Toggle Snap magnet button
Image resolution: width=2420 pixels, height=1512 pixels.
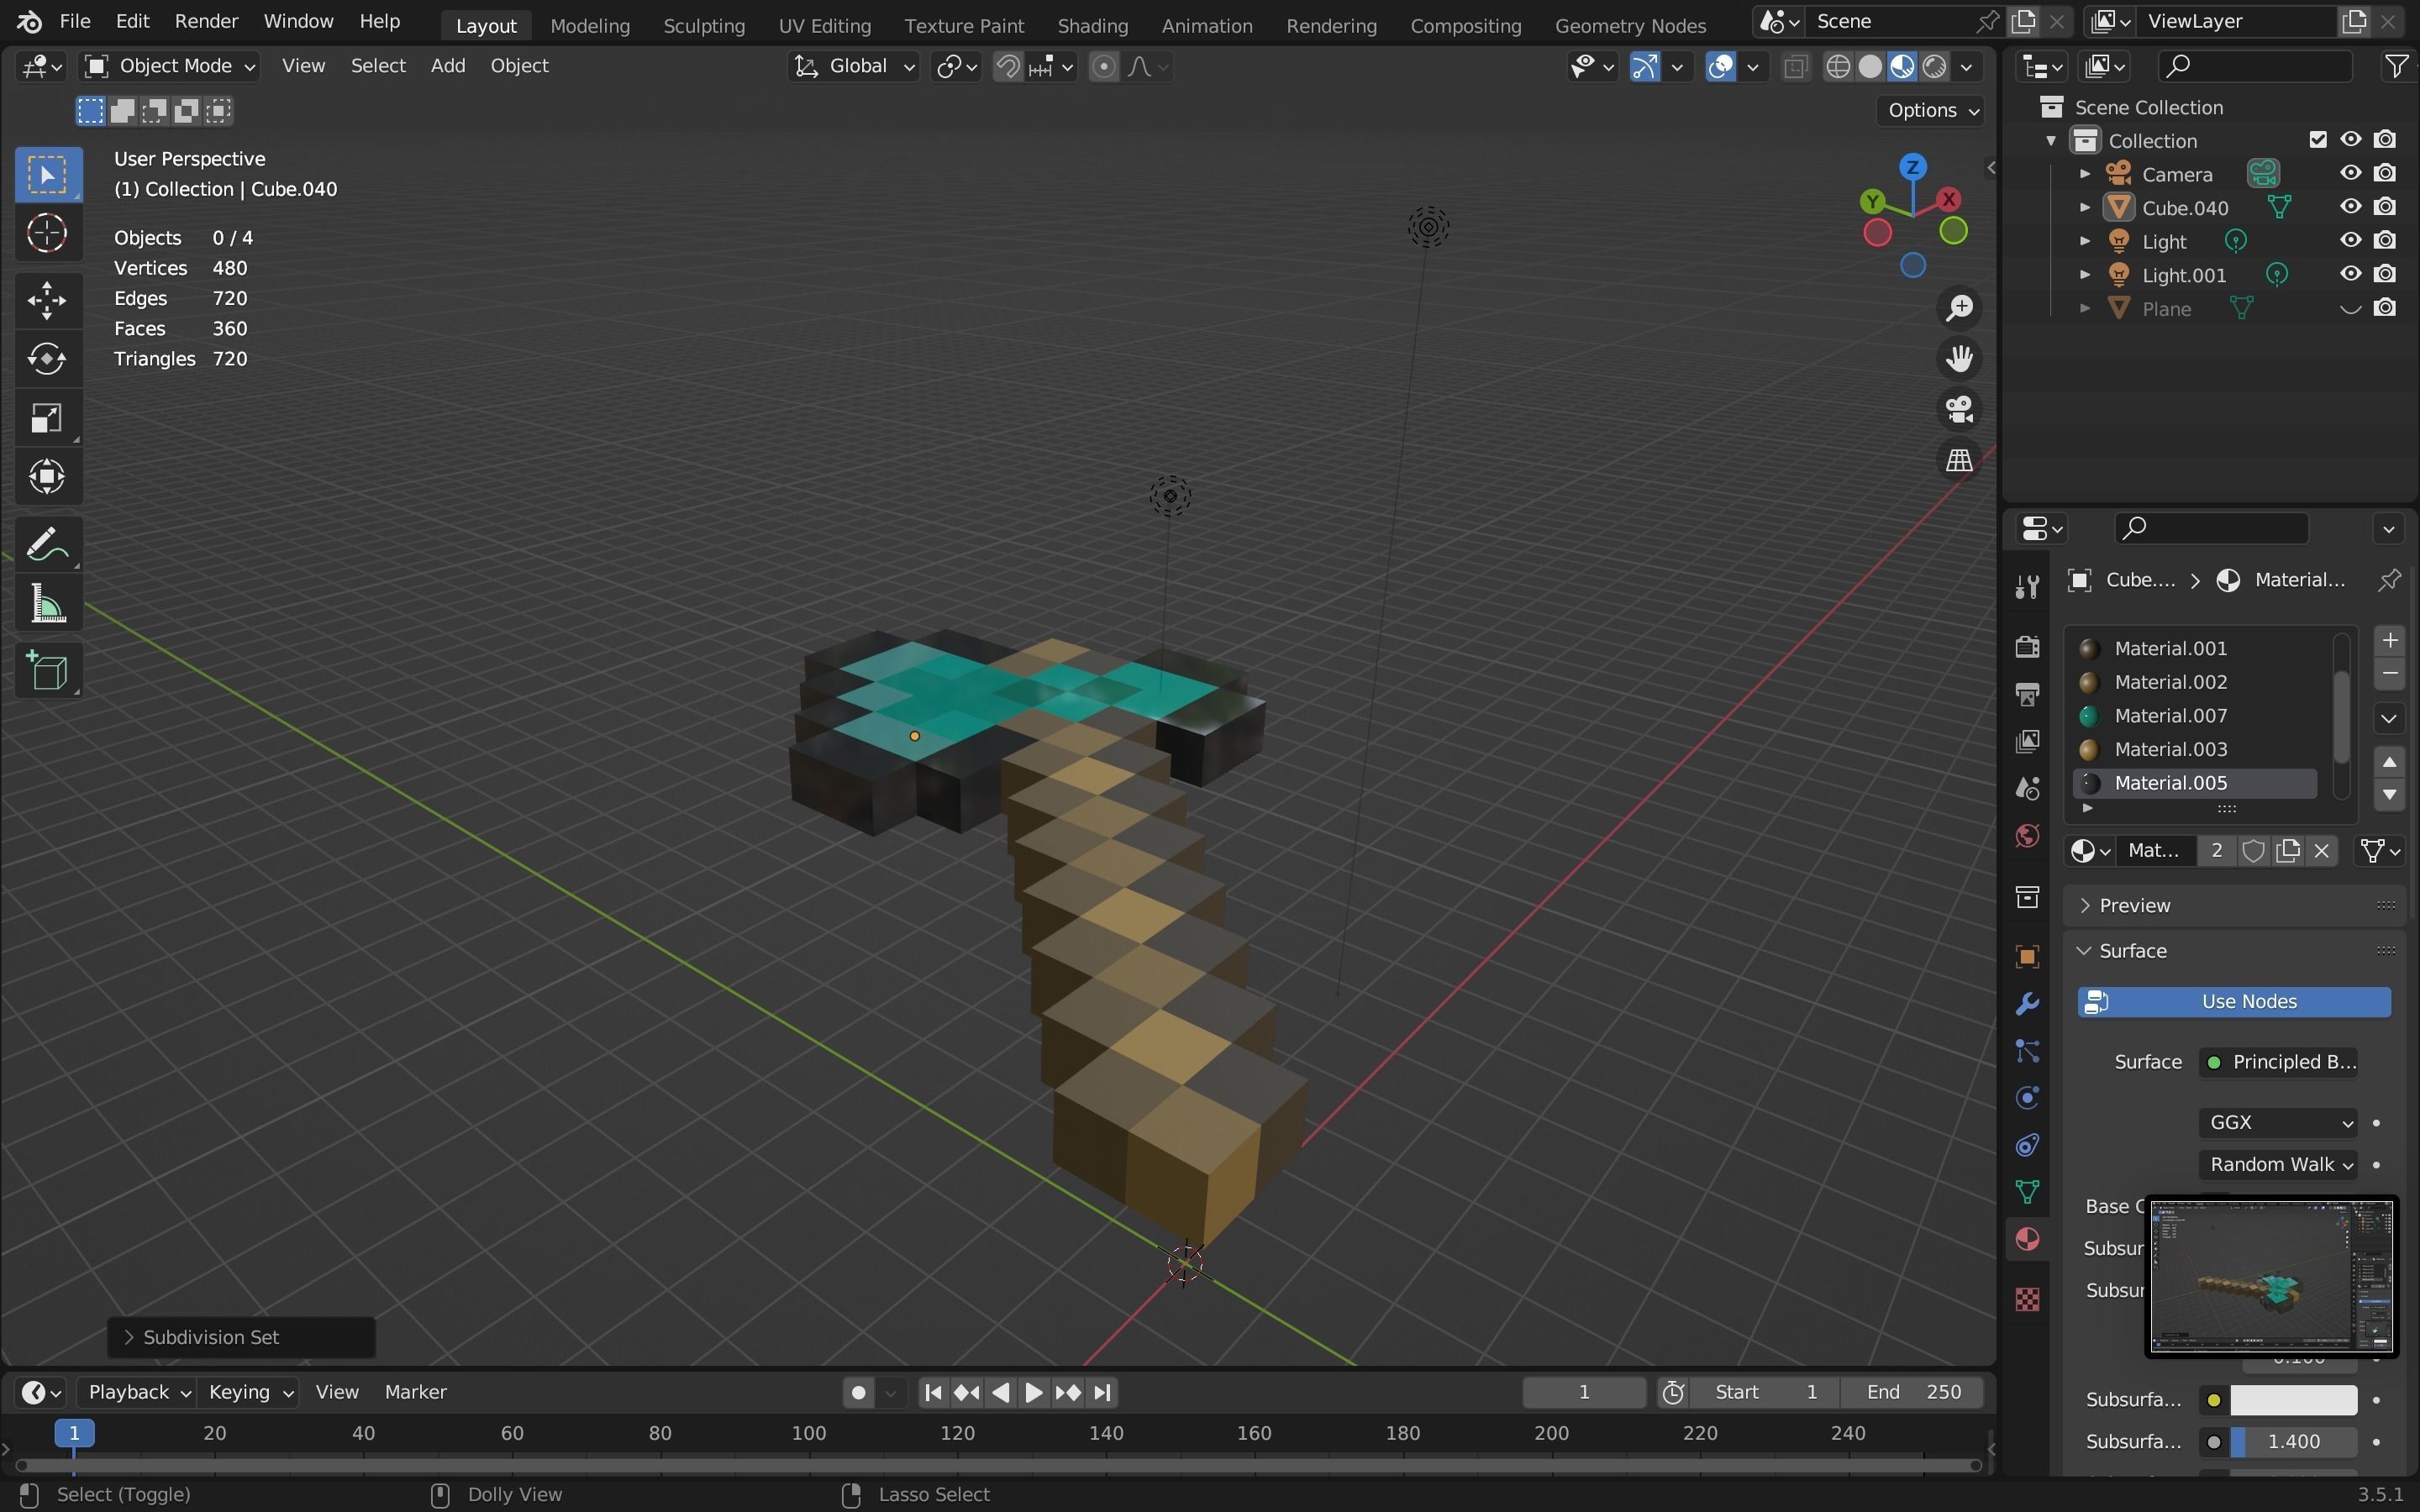point(1008,66)
